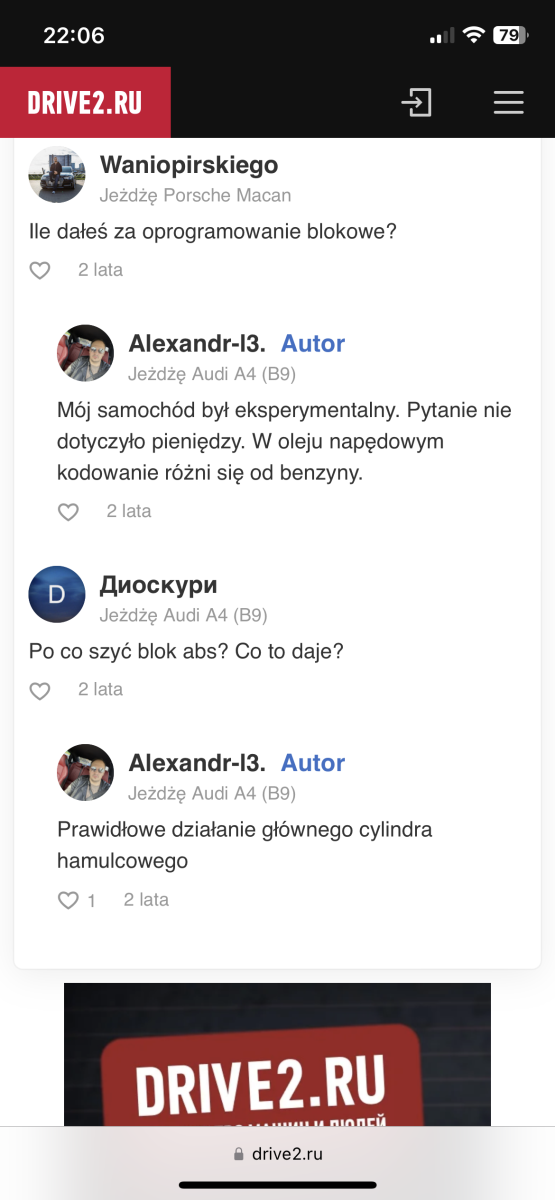The height and width of the screenshot is (1200, 555).
Task: Click the DRIVE2.RU logo
Action: 85,102
